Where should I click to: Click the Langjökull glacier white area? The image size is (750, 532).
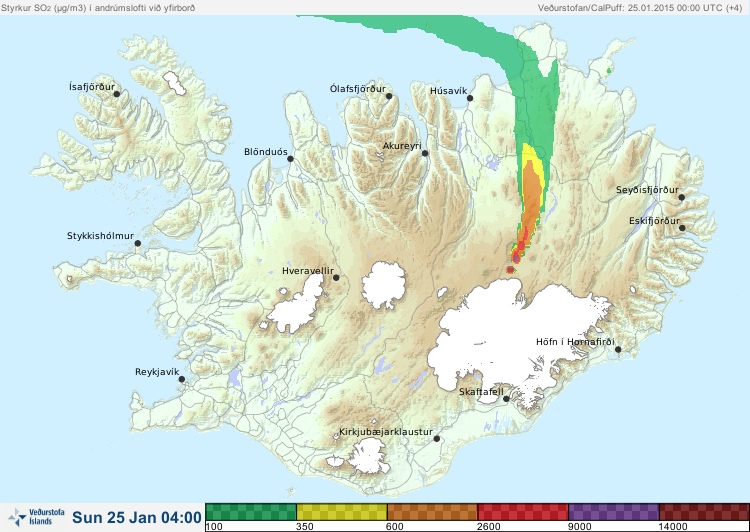point(297,306)
